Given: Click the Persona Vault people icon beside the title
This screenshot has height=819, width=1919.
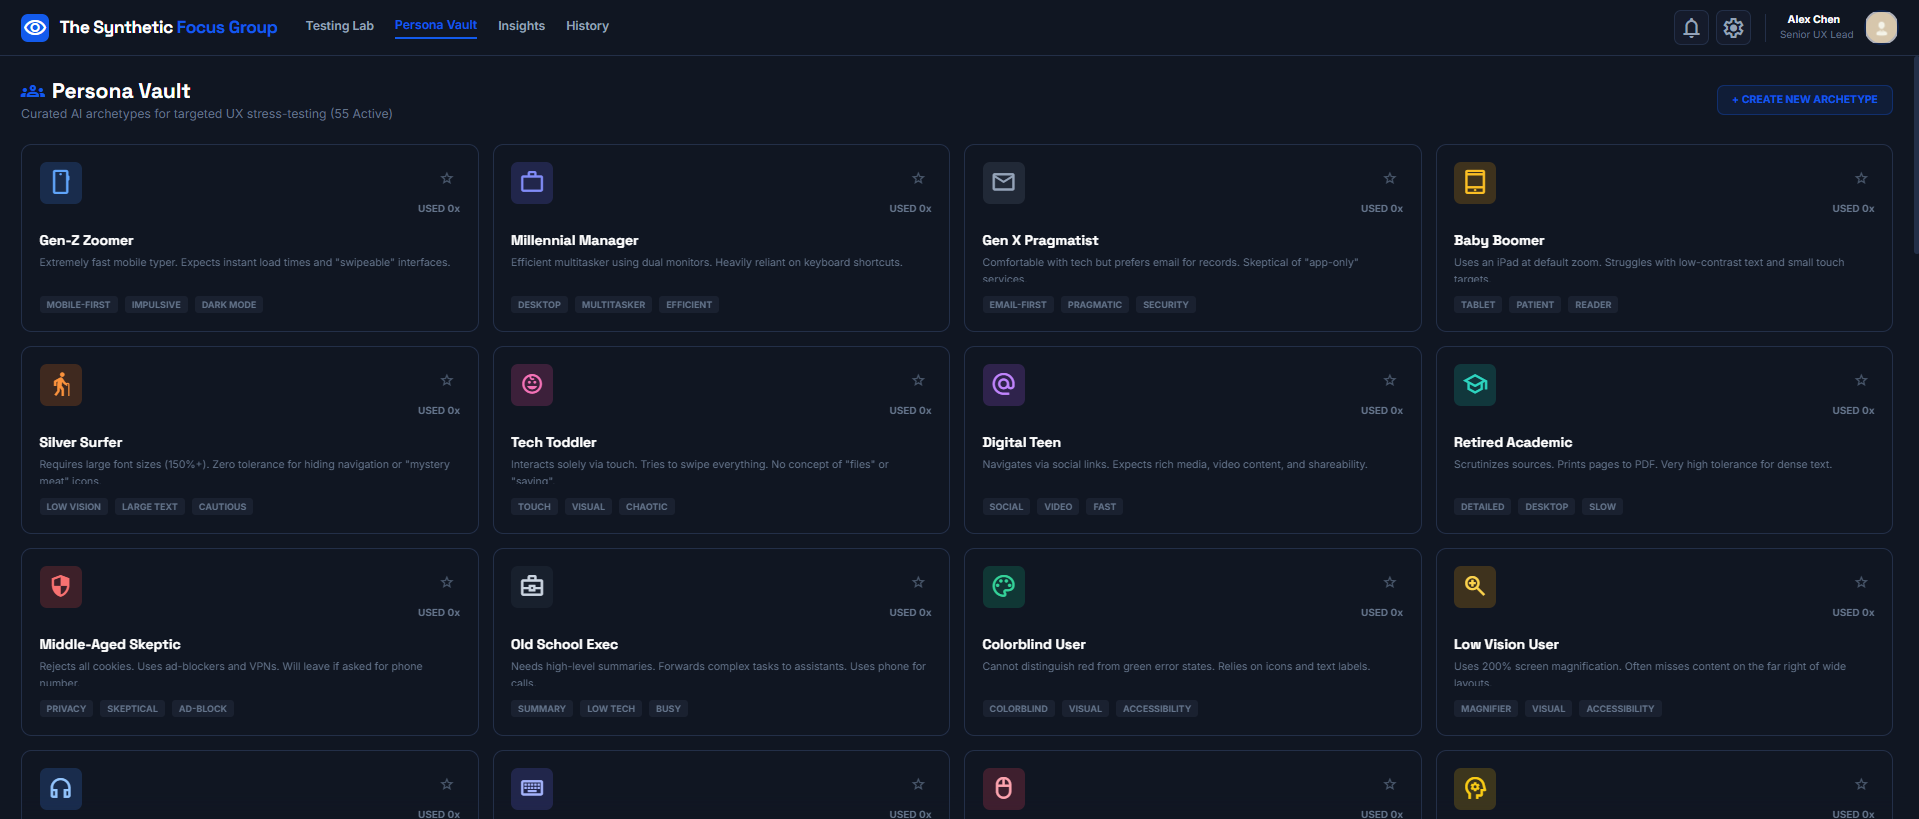Looking at the screenshot, I should [x=33, y=91].
